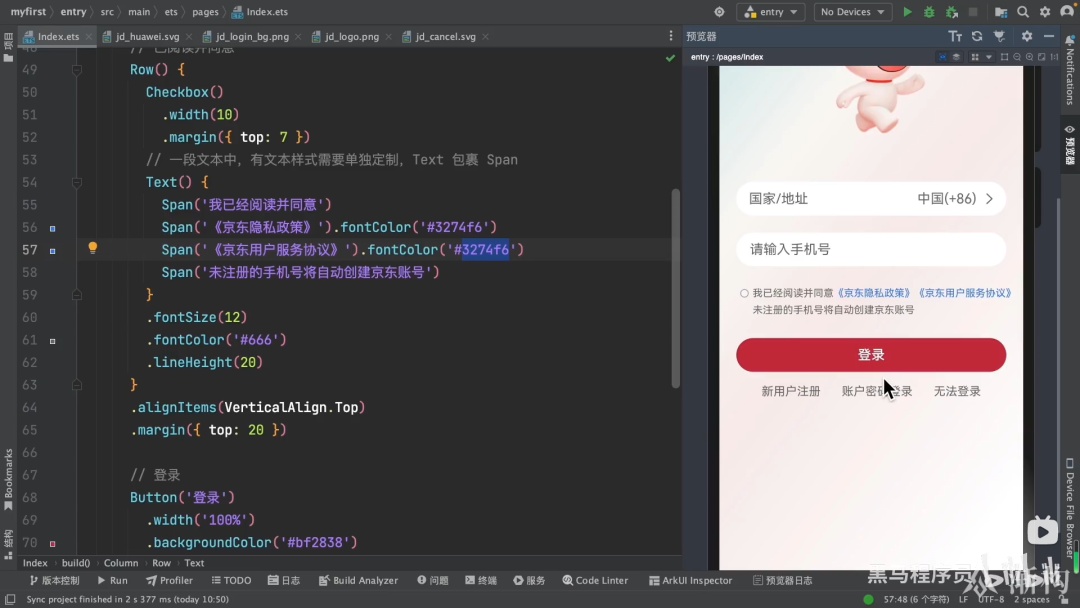Start debugging with the bug icon
Screen dimensions: 1080x608
929,12
